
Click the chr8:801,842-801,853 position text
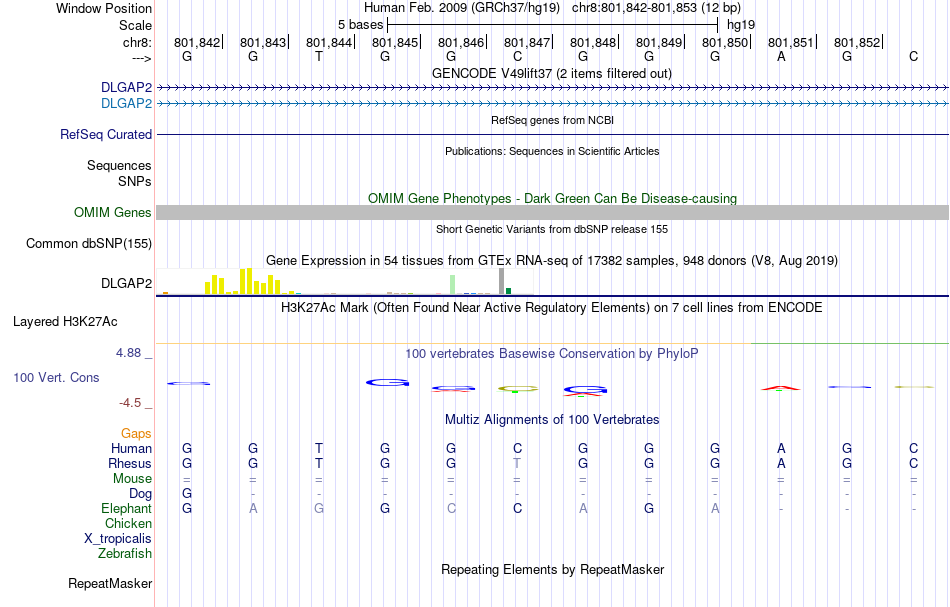pyautogui.click(x=656, y=8)
